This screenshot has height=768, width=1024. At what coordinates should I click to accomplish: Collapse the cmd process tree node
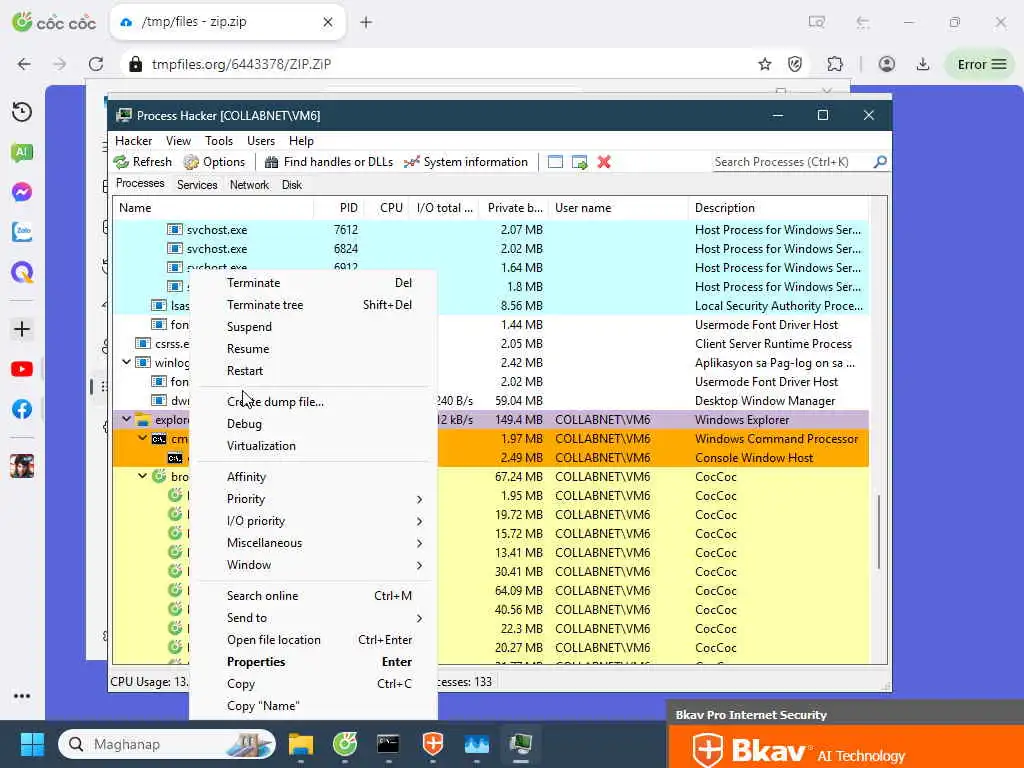point(142,438)
